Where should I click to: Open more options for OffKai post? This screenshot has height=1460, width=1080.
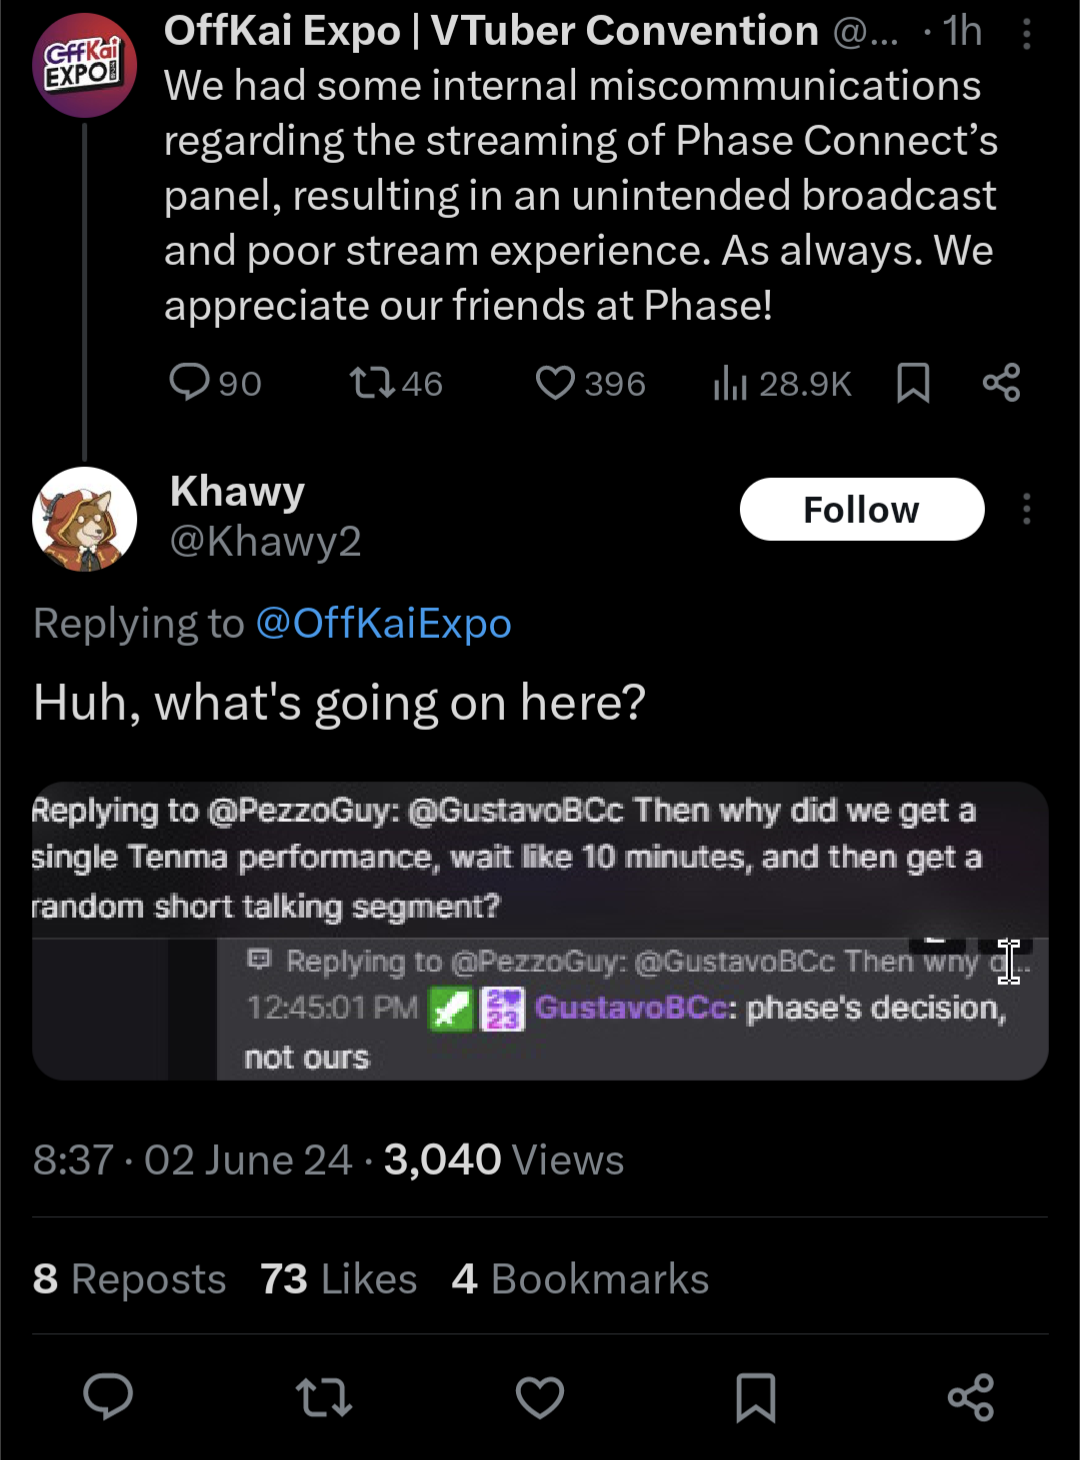point(1026,35)
